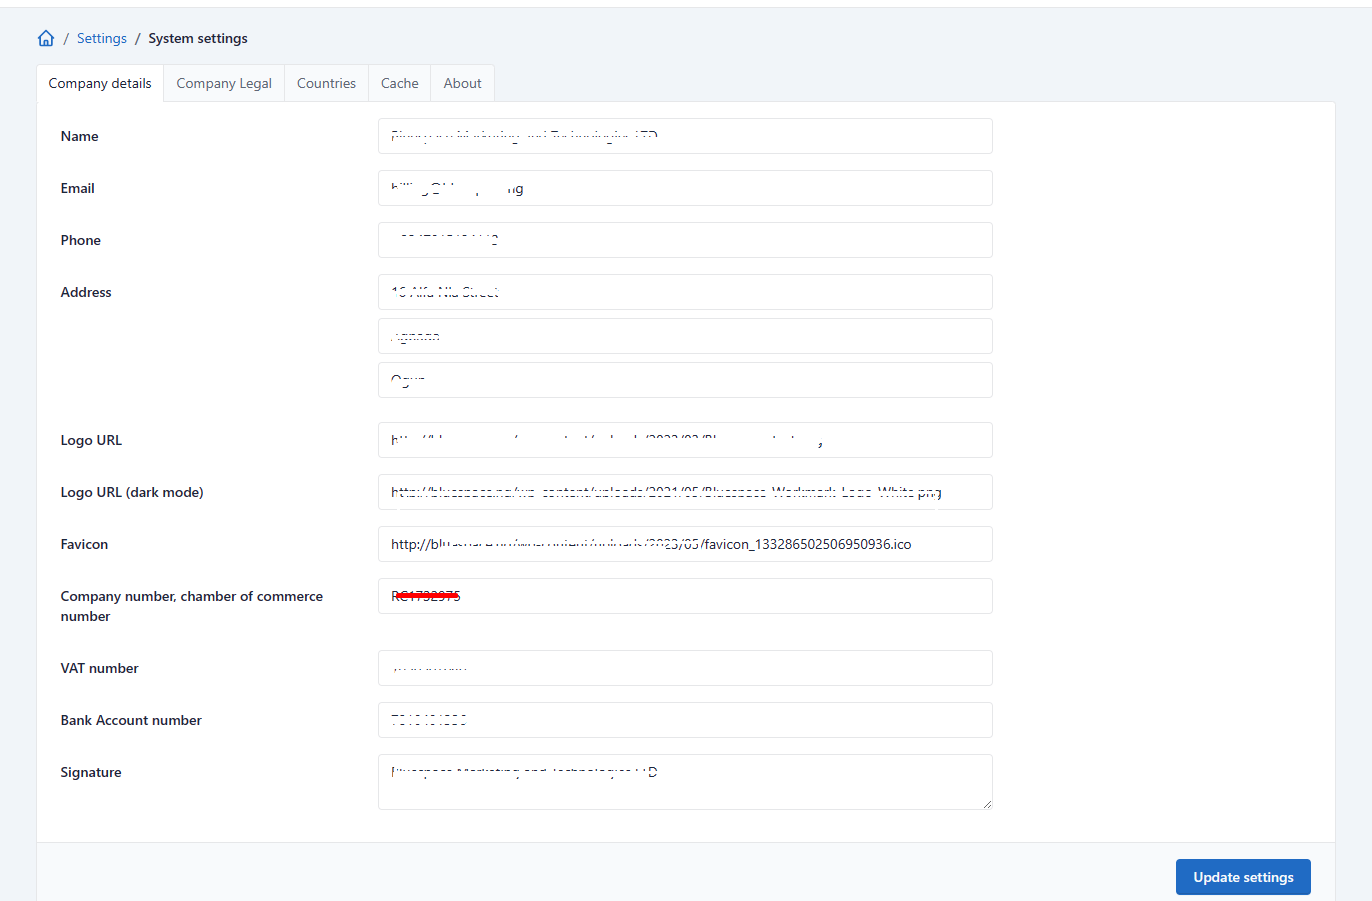This screenshot has height=901, width=1372.
Task: Select the Email input field
Action: pyautogui.click(x=685, y=188)
